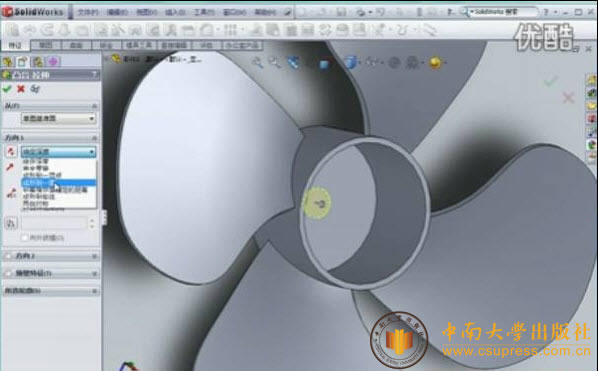Toggle detailed preview glasses icon
Viewport: 598px width, 371px height.
(x=35, y=89)
